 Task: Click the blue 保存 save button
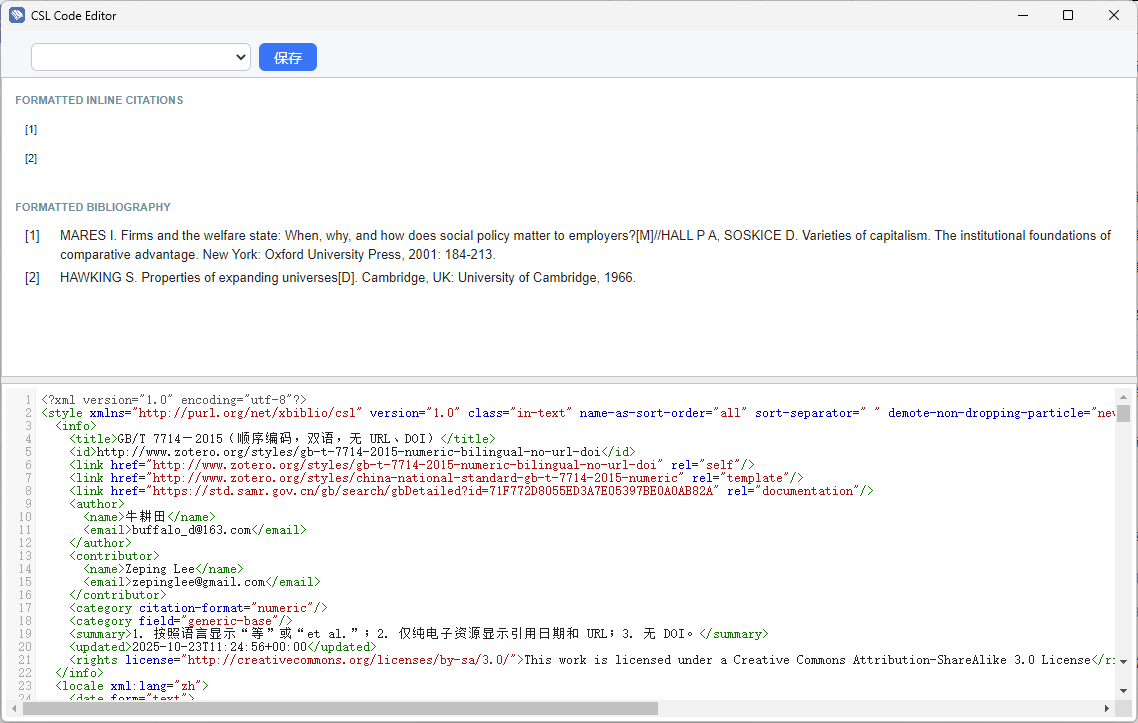pyautogui.click(x=288, y=58)
